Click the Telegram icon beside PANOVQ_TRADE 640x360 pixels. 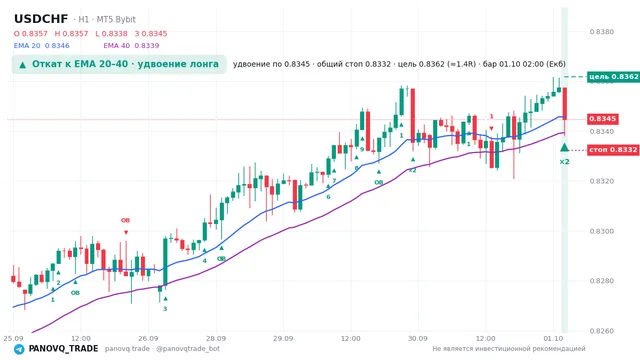click(x=19, y=349)
